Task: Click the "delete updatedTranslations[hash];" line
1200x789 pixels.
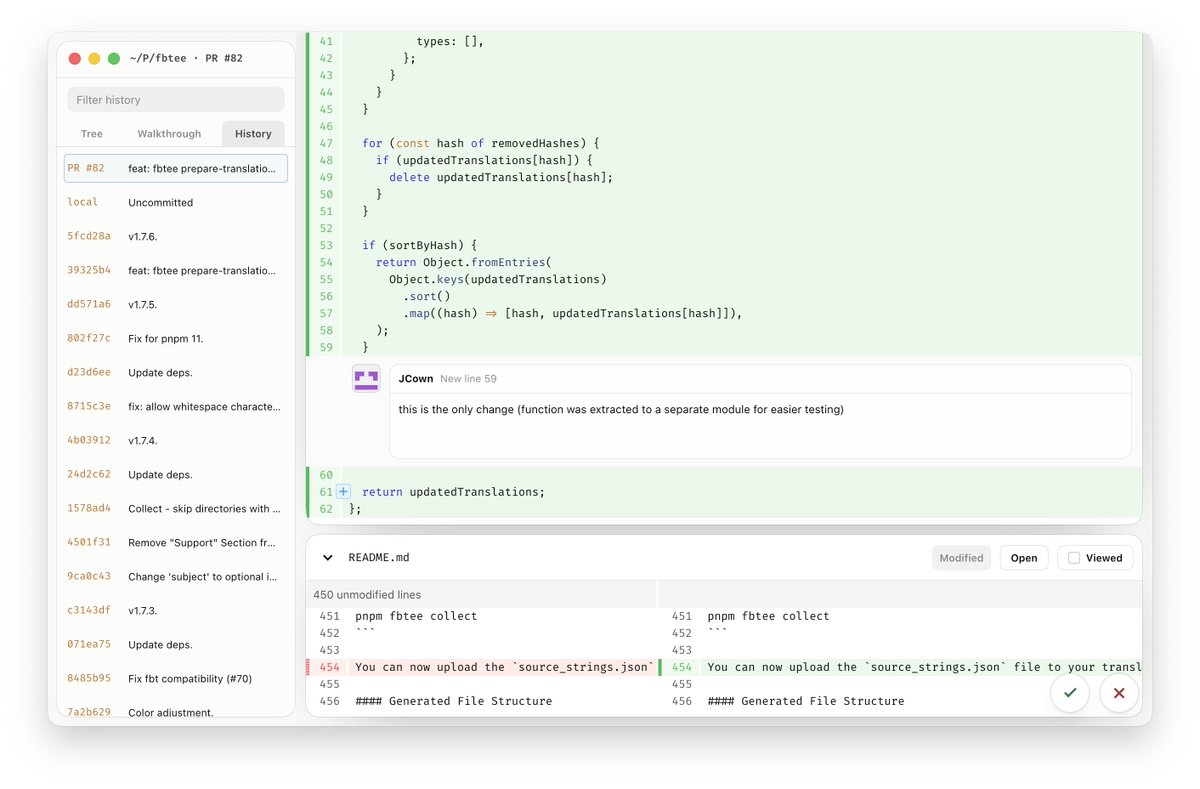Action: [x=501, y=177]
